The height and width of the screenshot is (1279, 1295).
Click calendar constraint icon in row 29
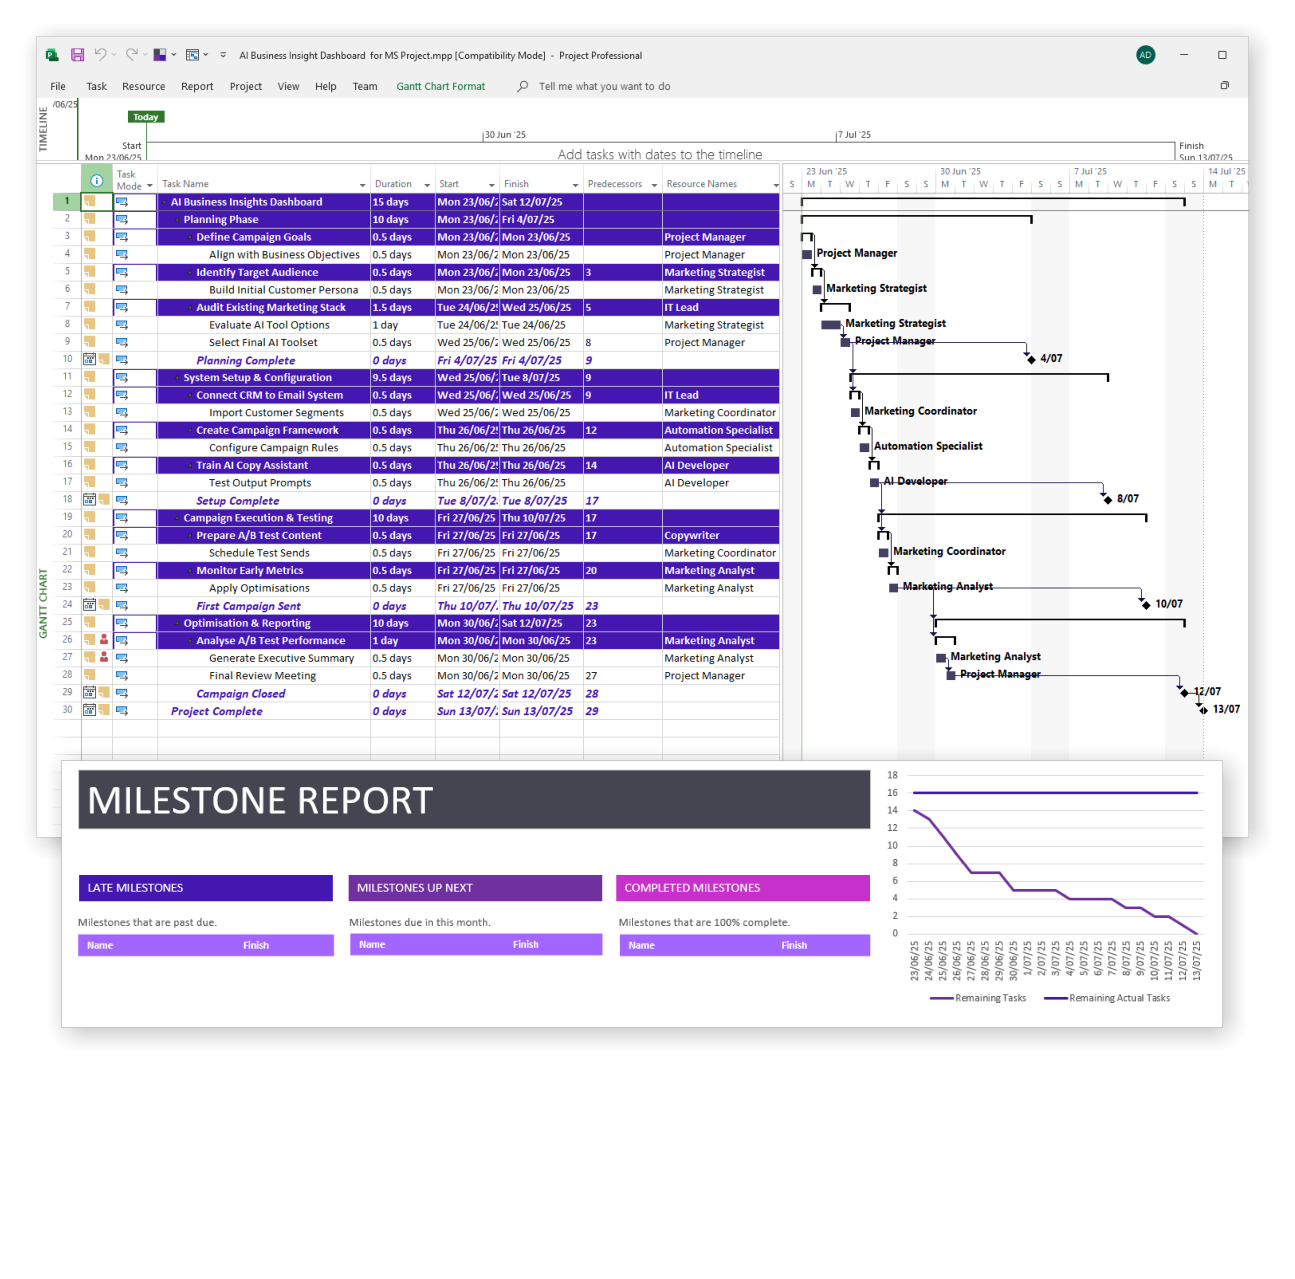click(89, 692)
